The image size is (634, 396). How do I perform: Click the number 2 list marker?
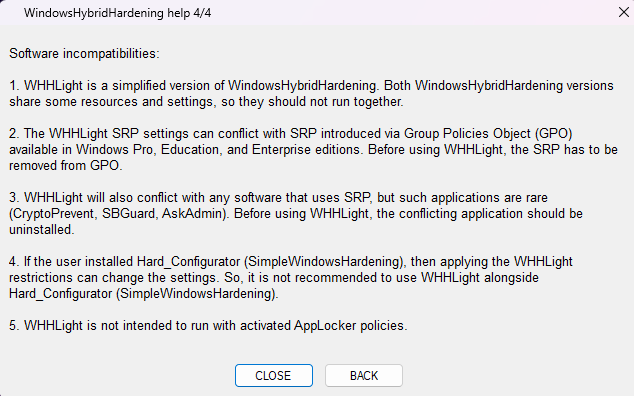14,133
